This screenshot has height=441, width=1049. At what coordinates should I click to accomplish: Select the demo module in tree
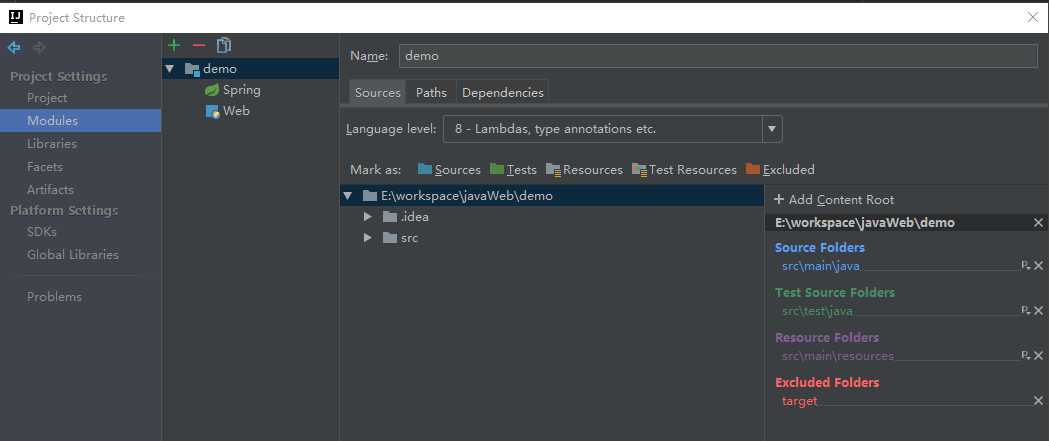[250, 69]
